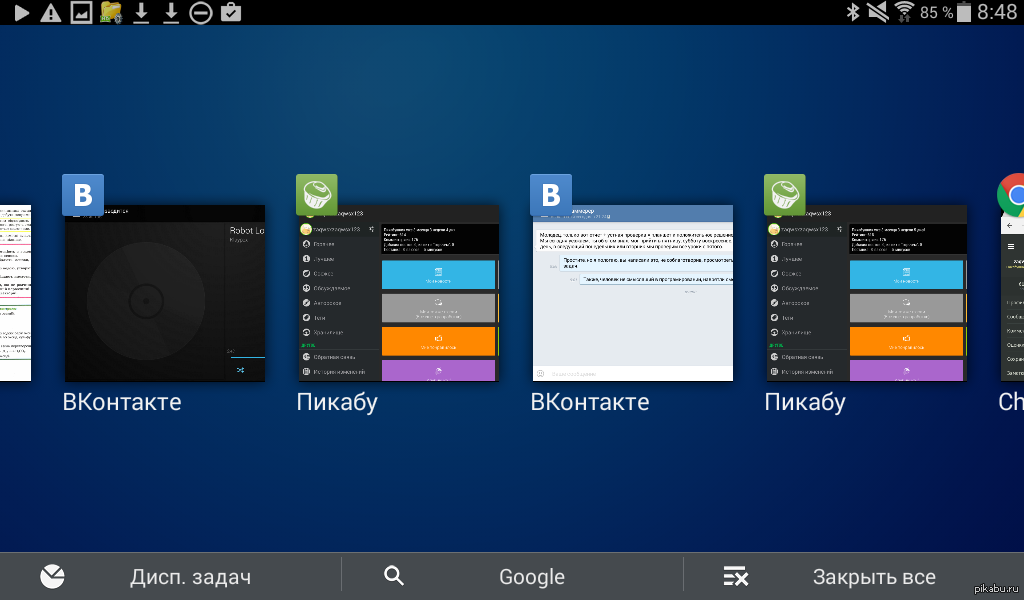The image size is (1024, 600).
Task: Tap the VK icon above the music player preview
Action: (83, 194)
